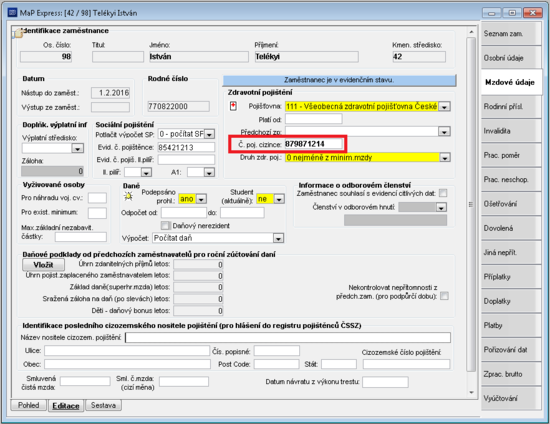
Task: Click the Čís. popisné field
Action: 277,351
